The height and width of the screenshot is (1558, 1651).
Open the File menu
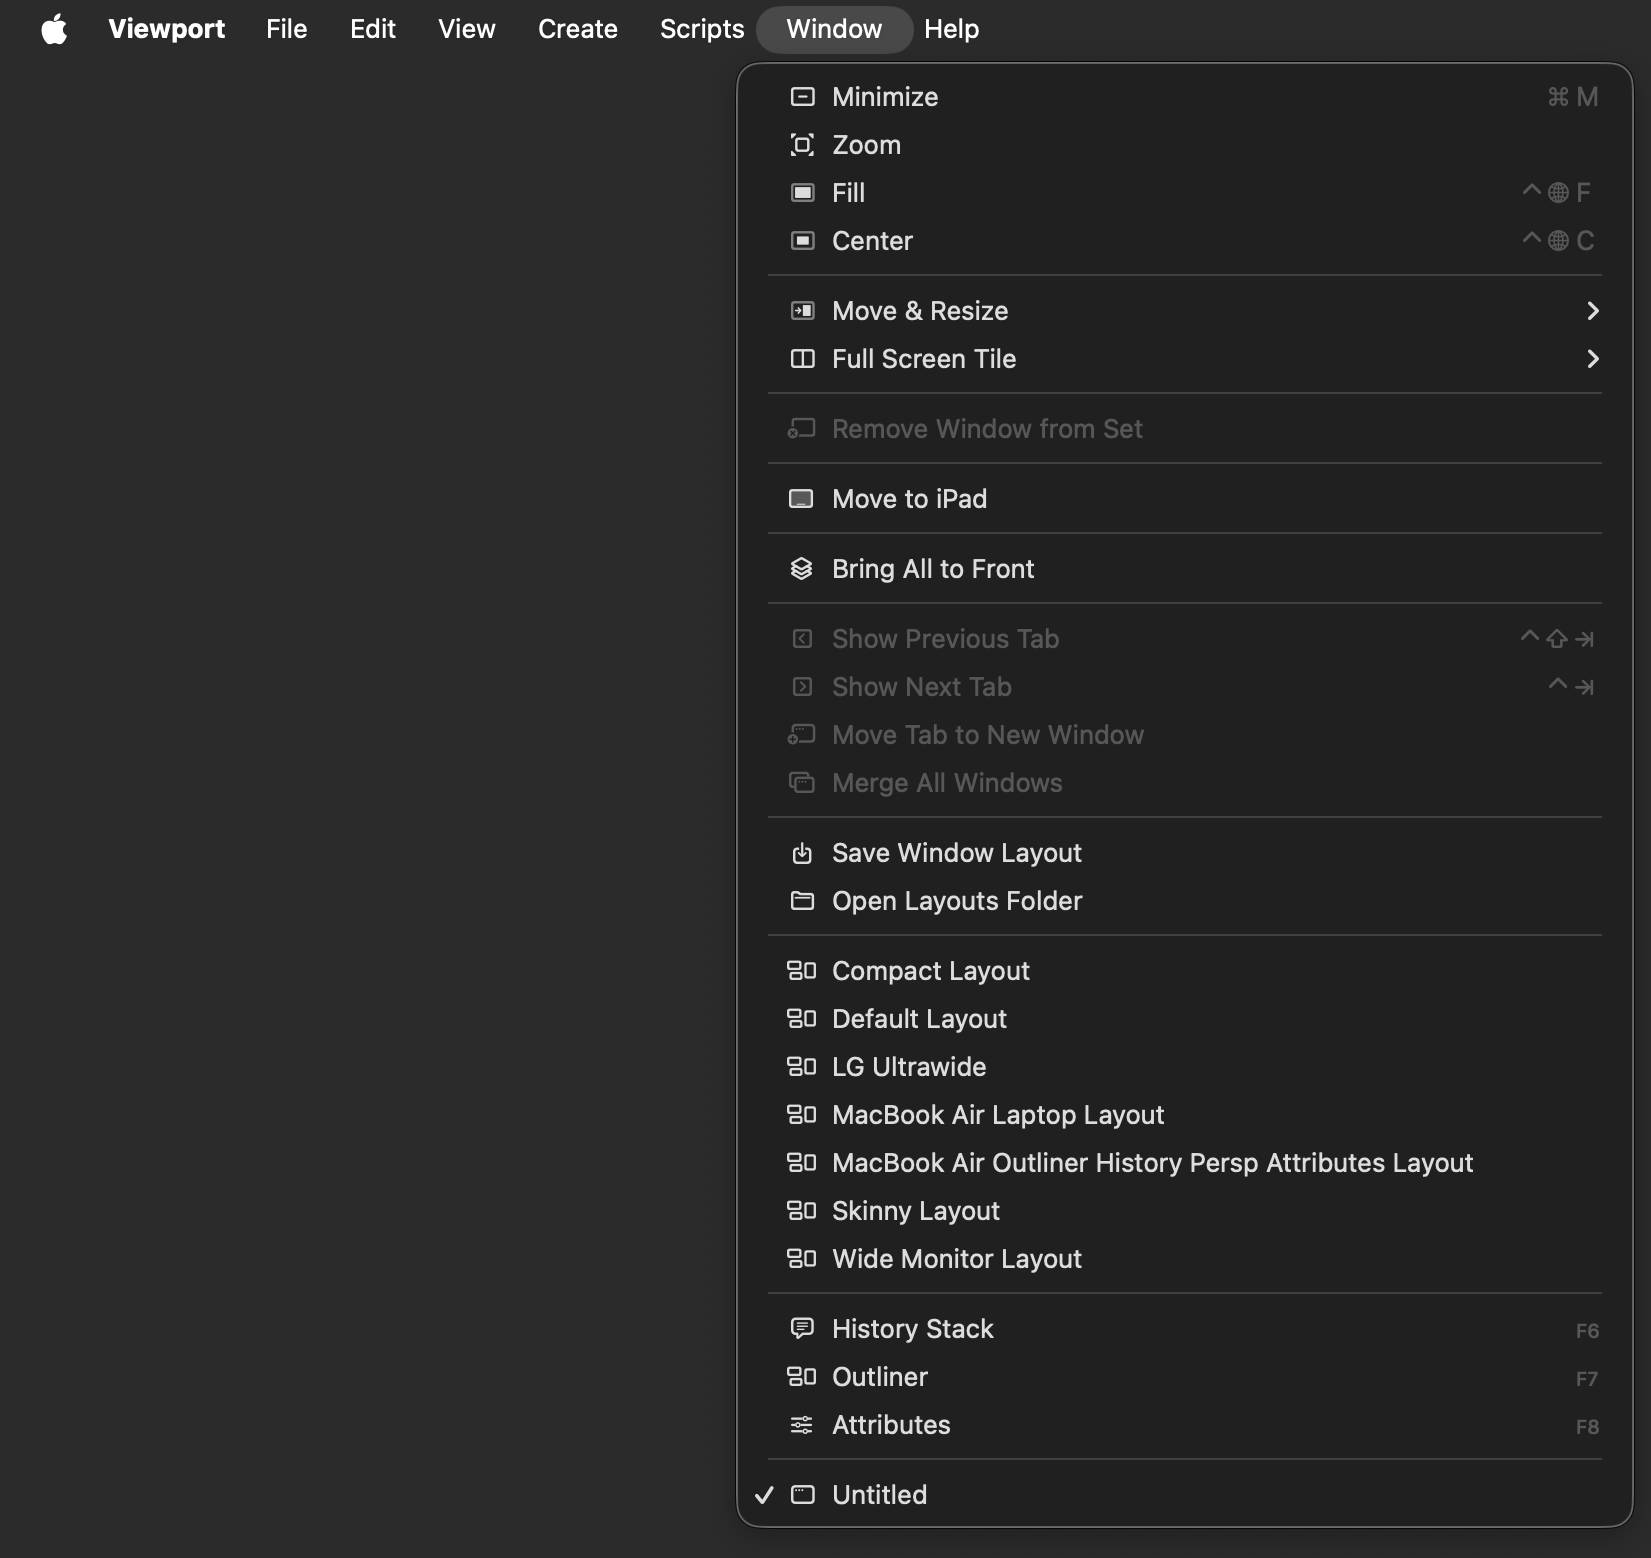[x=287, y=29]
